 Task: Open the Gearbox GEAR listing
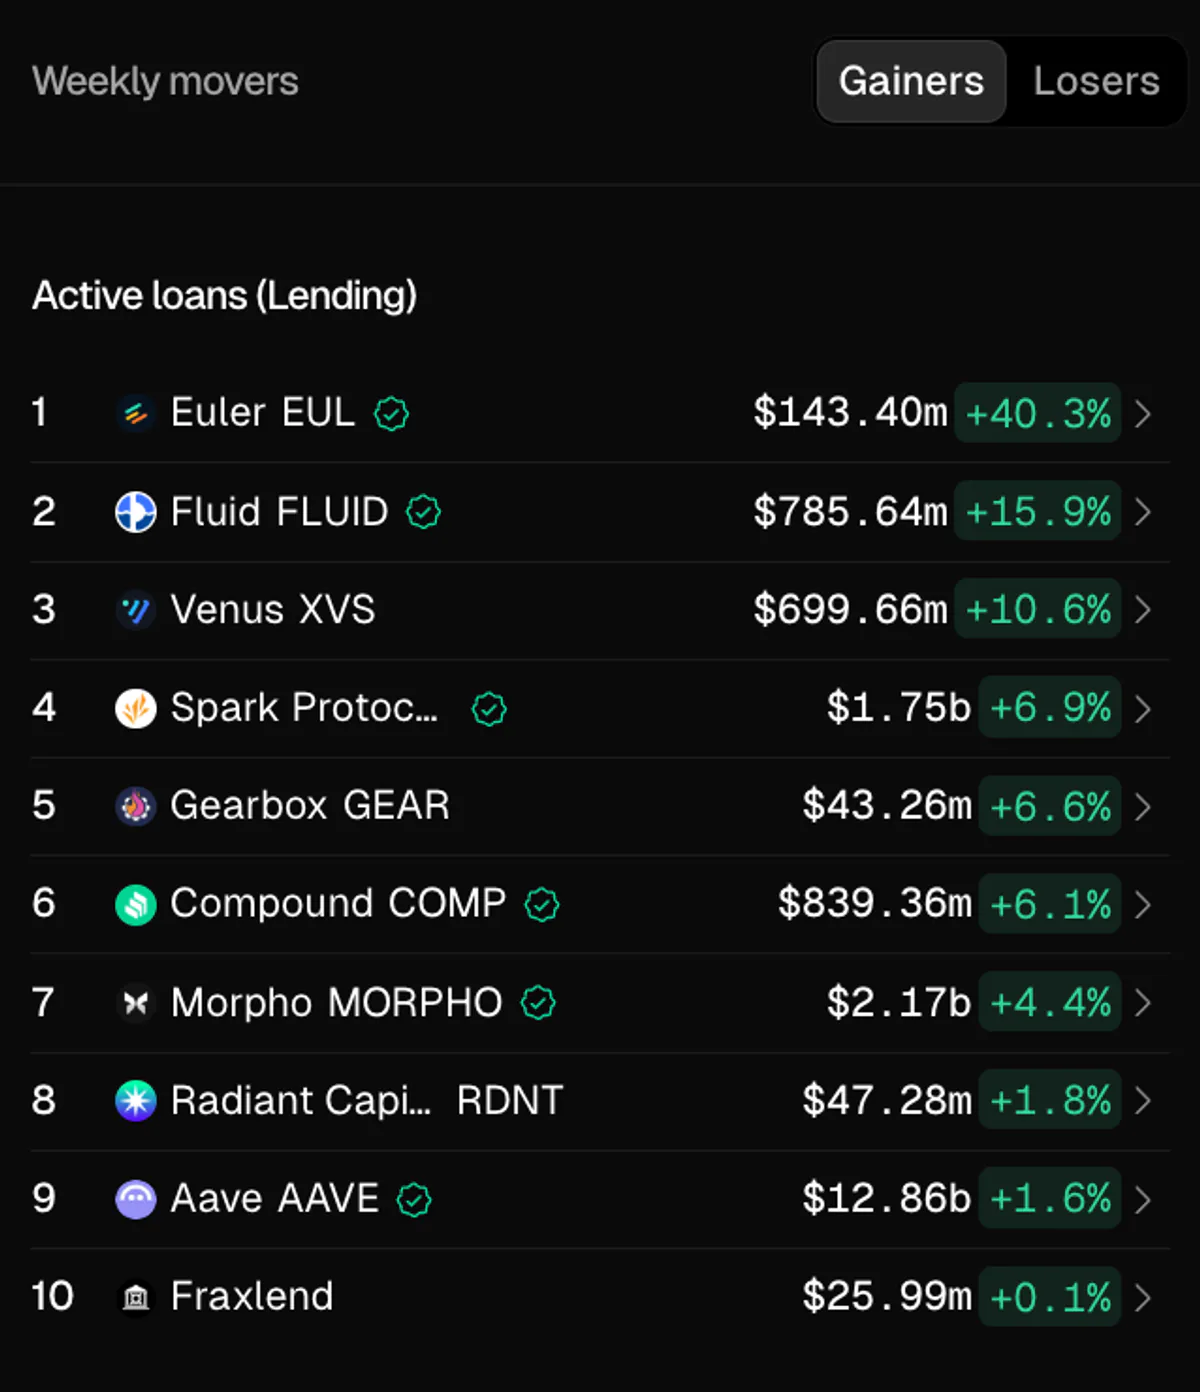(x=600, y=806)
